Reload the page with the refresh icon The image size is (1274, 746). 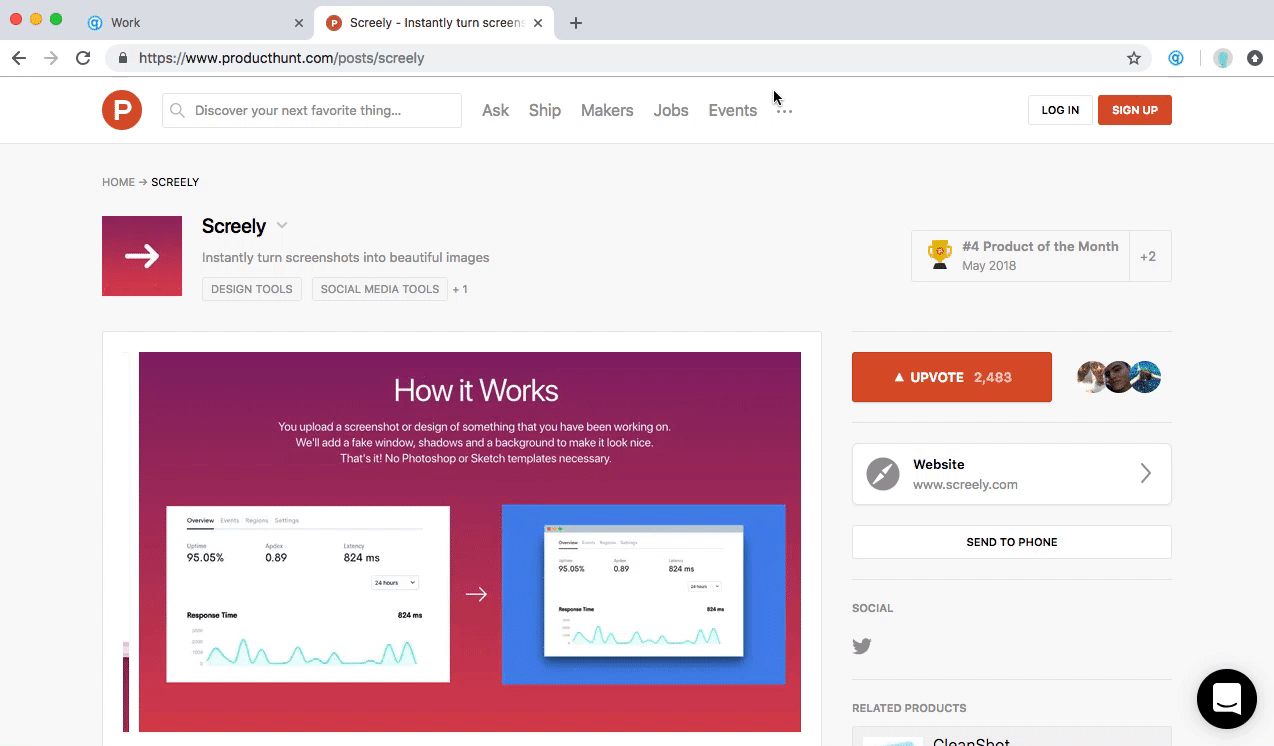pos(83,58)
